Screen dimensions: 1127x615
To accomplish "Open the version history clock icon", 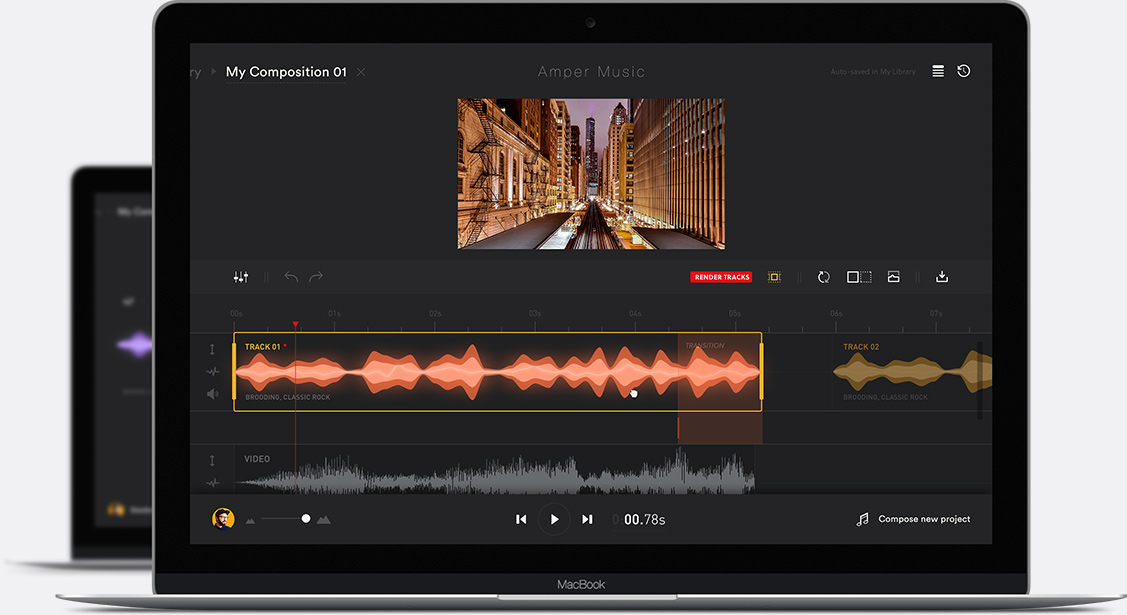I will pyautogui.click(x=964, y=70).
